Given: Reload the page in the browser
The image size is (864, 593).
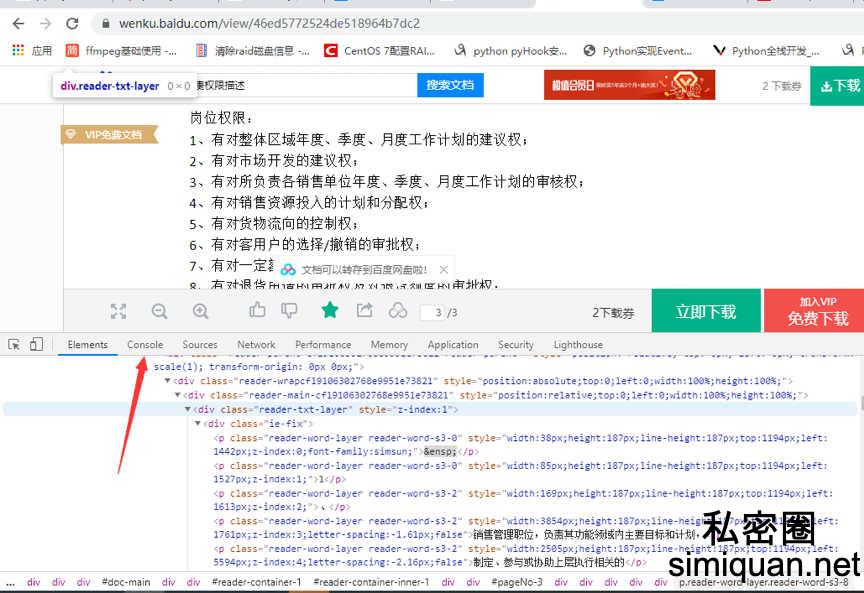Looking at the screenshot, I should 72,23.
